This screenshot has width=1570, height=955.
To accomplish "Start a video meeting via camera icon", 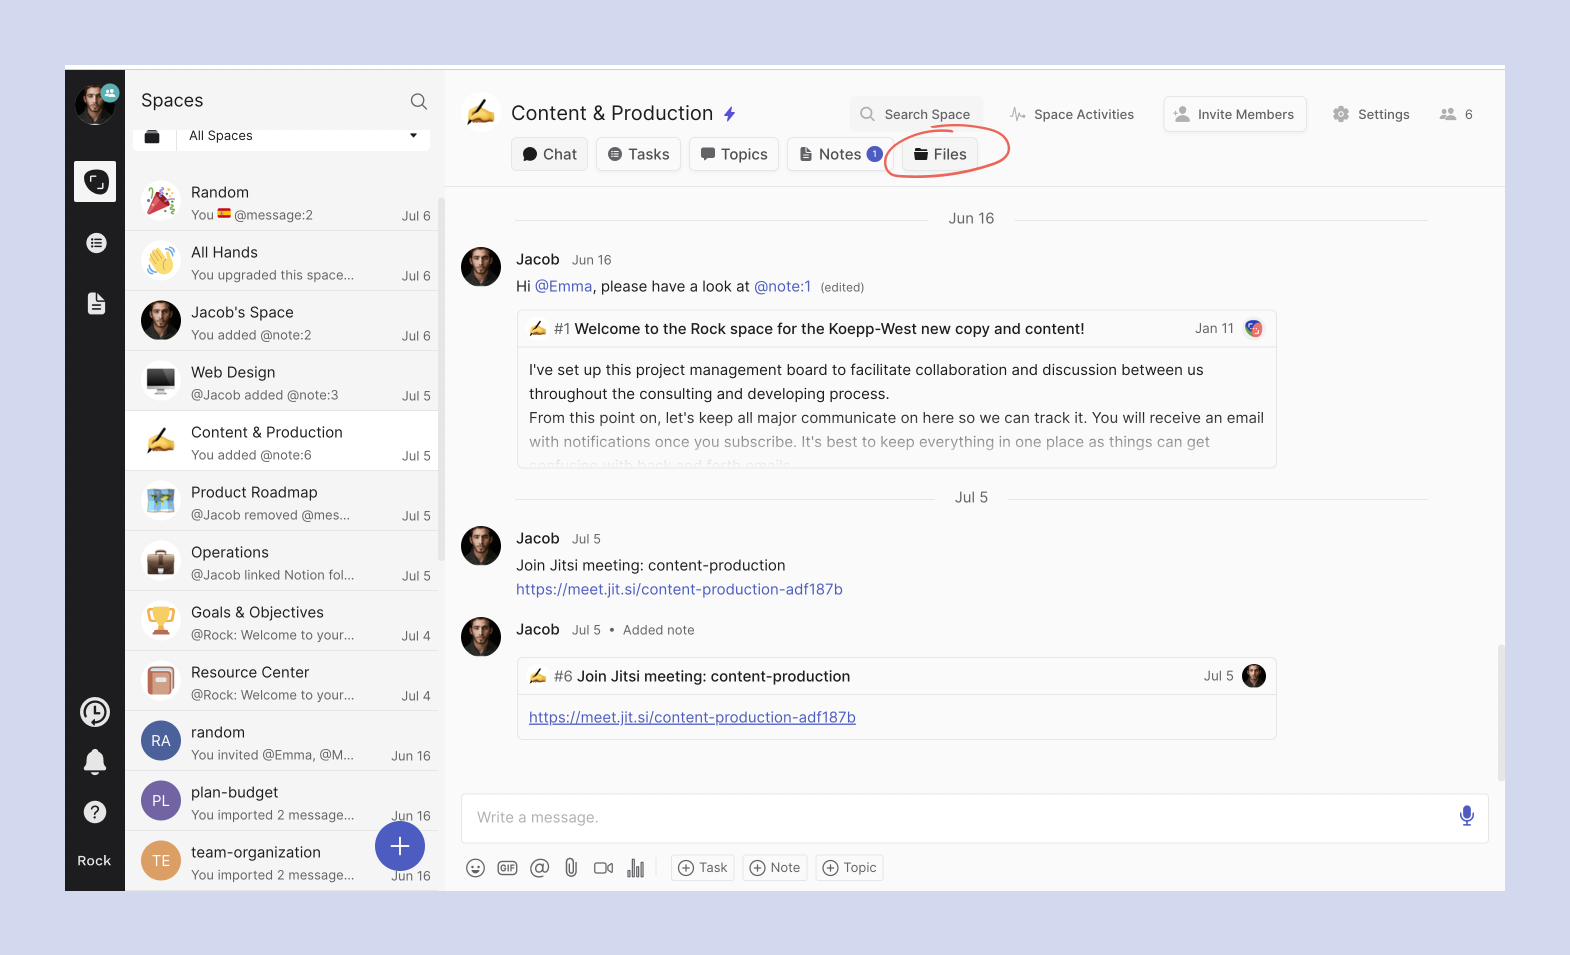I will coord(603,868).
